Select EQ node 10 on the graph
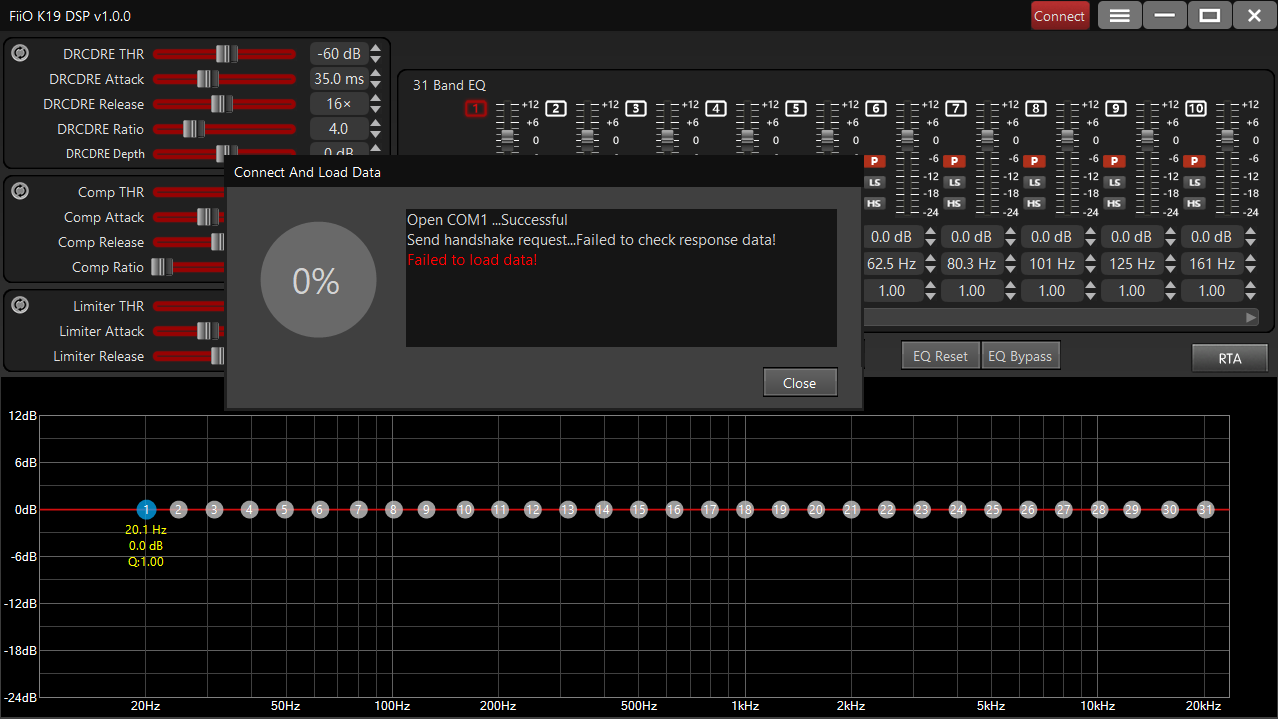The image size is (1278, 719). click(x=465, y=510)
